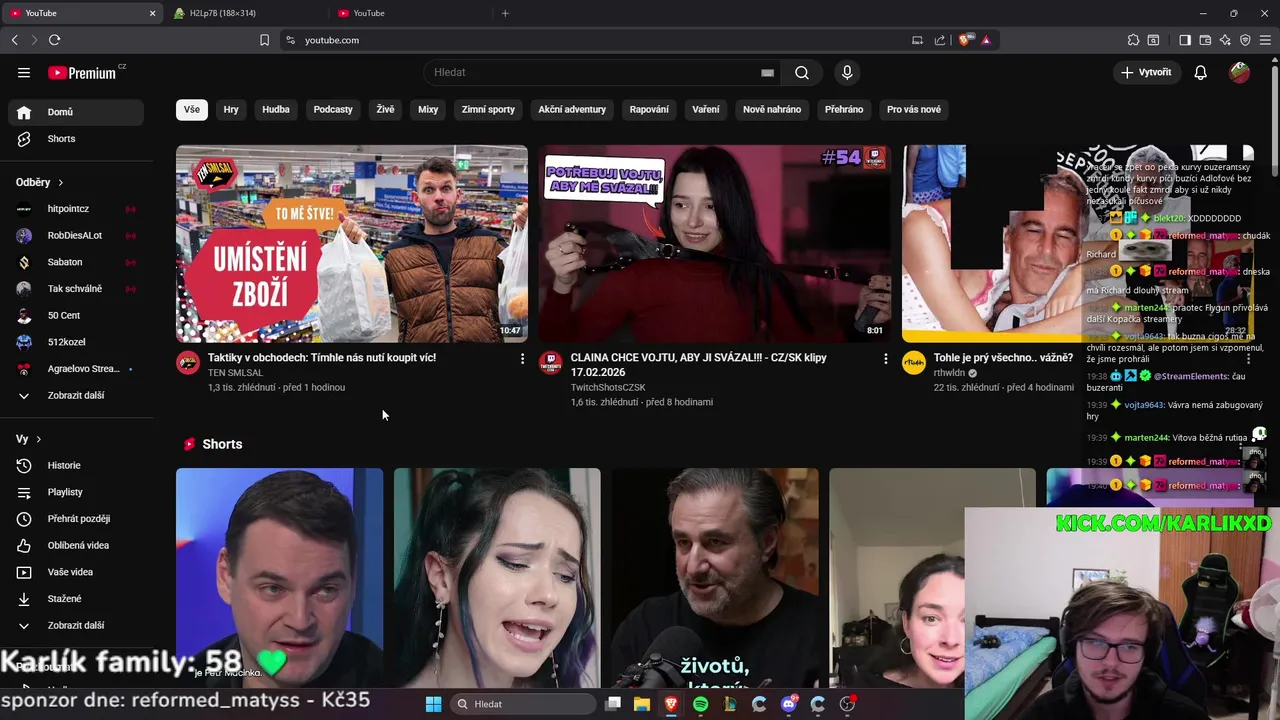
Task: Click the magnifier search button
Action: point(802,72)
